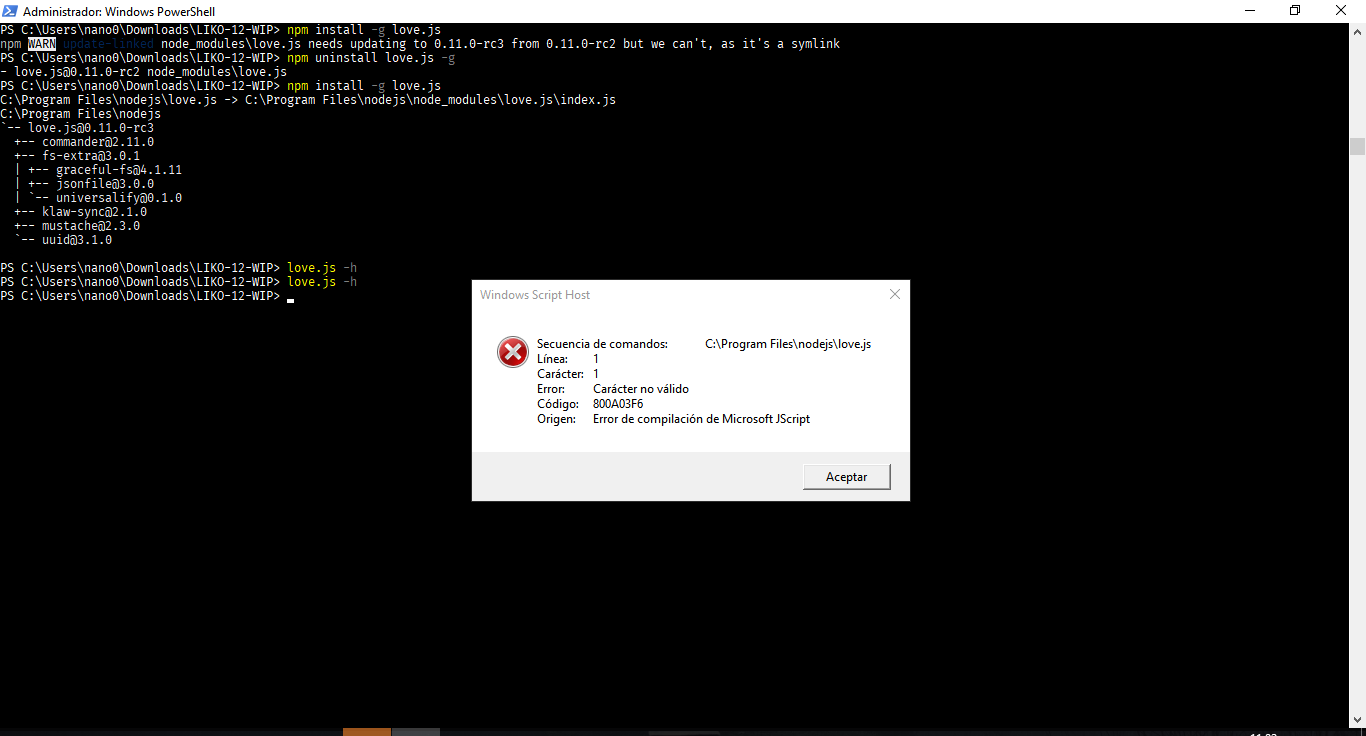Click the blinking cursor on the last prompt
The width and height of the screenshot is (1366, 736).
click(x=290, y=300)
